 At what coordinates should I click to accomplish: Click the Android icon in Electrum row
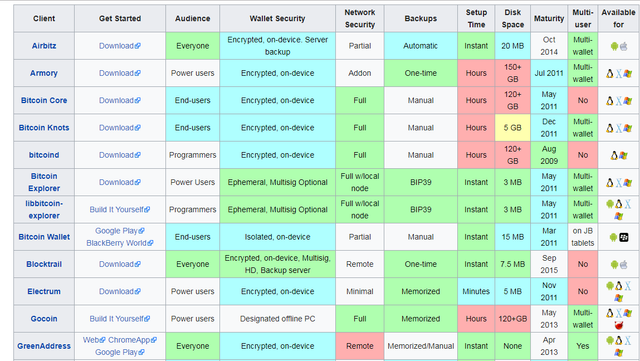tap(610, 285)
